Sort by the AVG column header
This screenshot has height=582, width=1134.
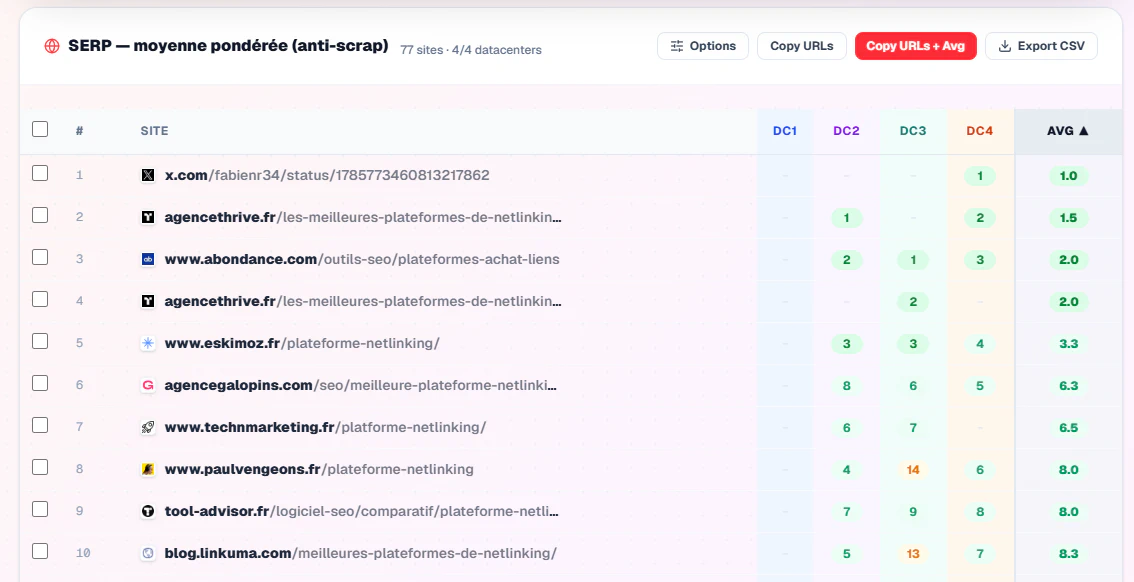pyautogui.click(x=1067, y=131)
